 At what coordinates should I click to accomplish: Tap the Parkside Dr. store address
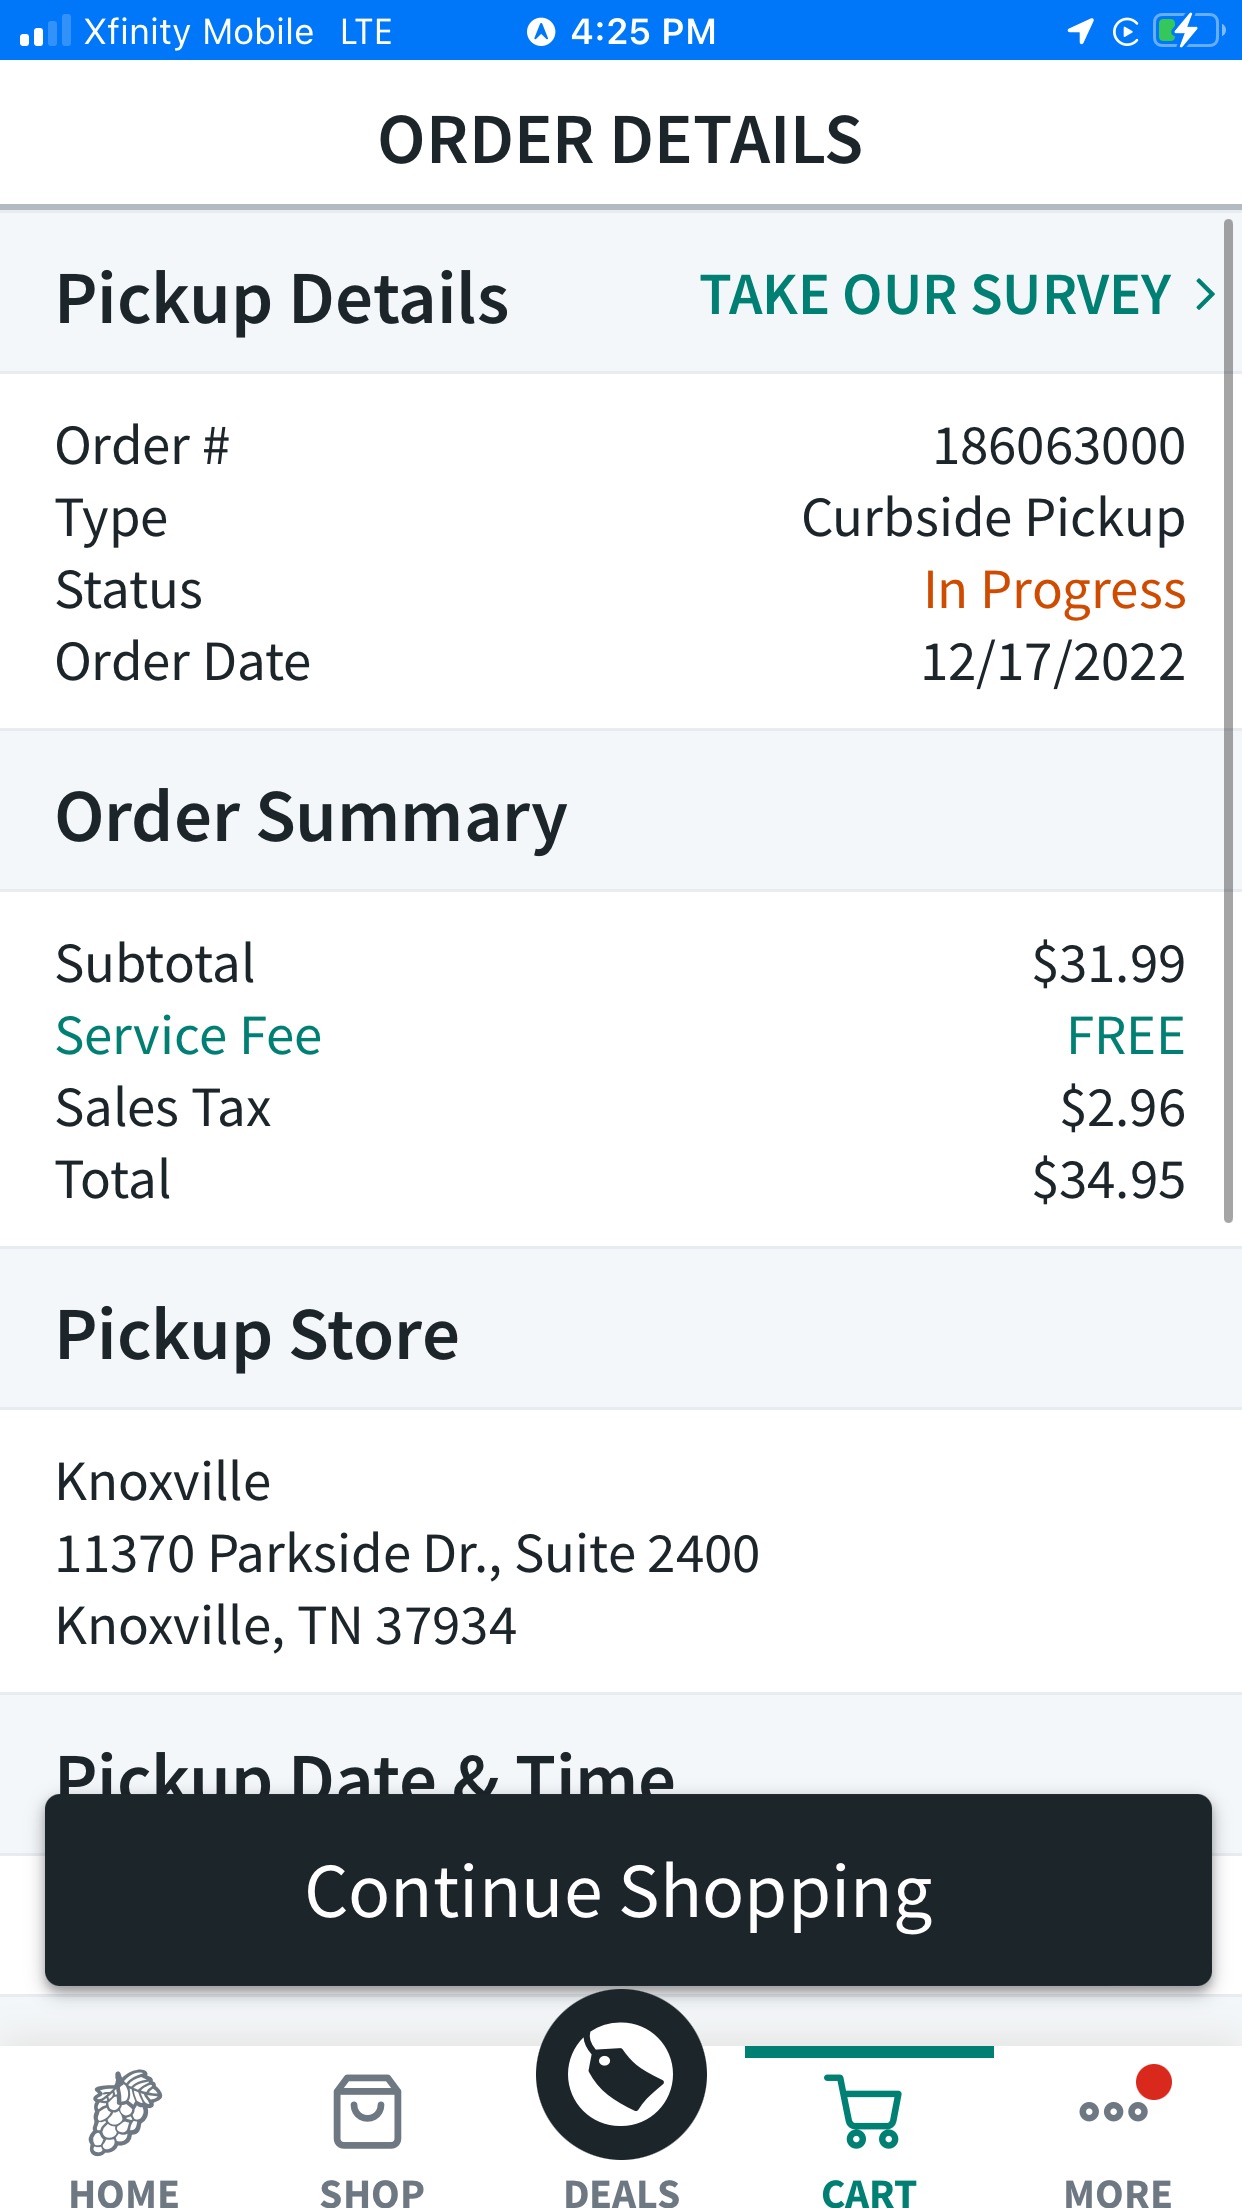tap(407, 1554)
